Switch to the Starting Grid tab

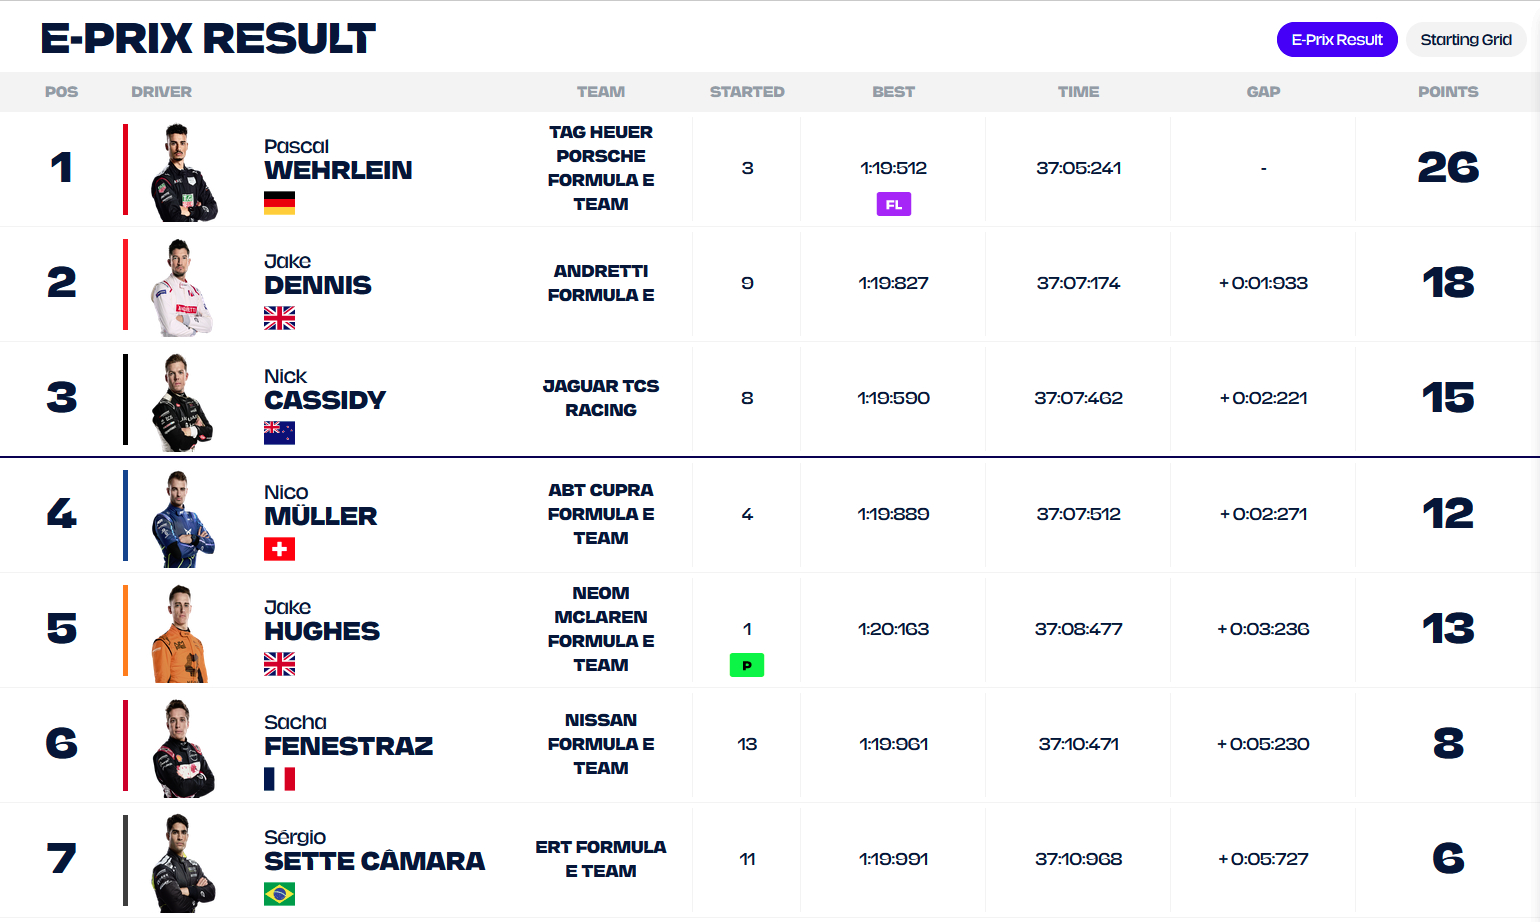[1465, 40]
